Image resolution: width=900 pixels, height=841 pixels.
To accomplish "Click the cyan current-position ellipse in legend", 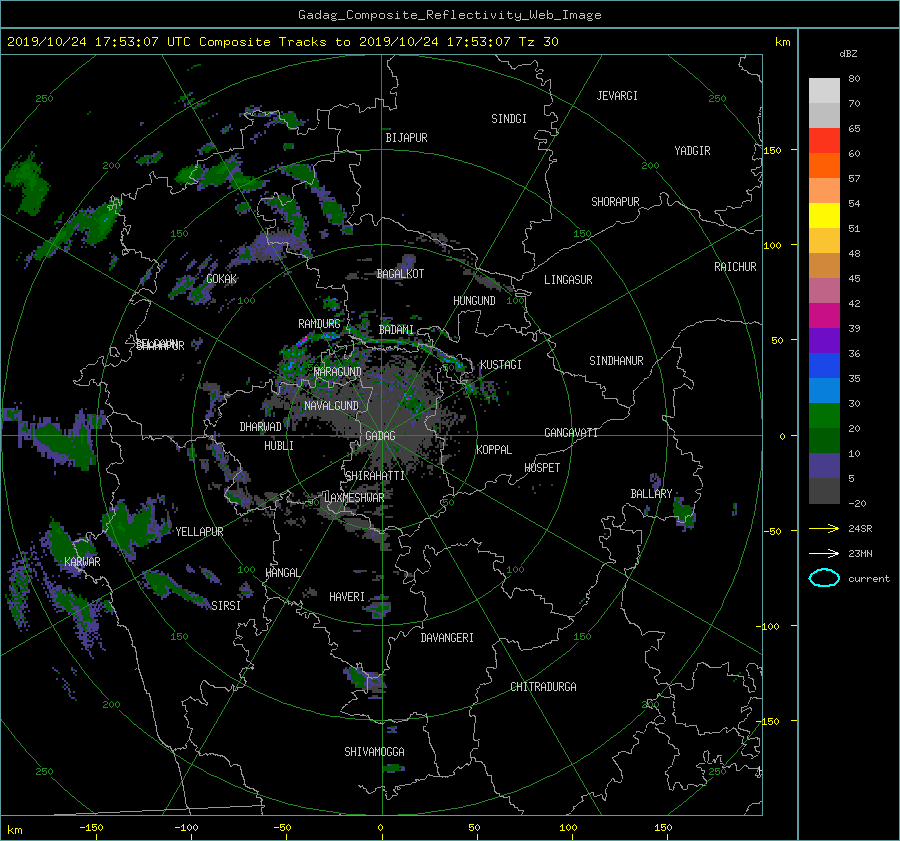I will point(824,578).
